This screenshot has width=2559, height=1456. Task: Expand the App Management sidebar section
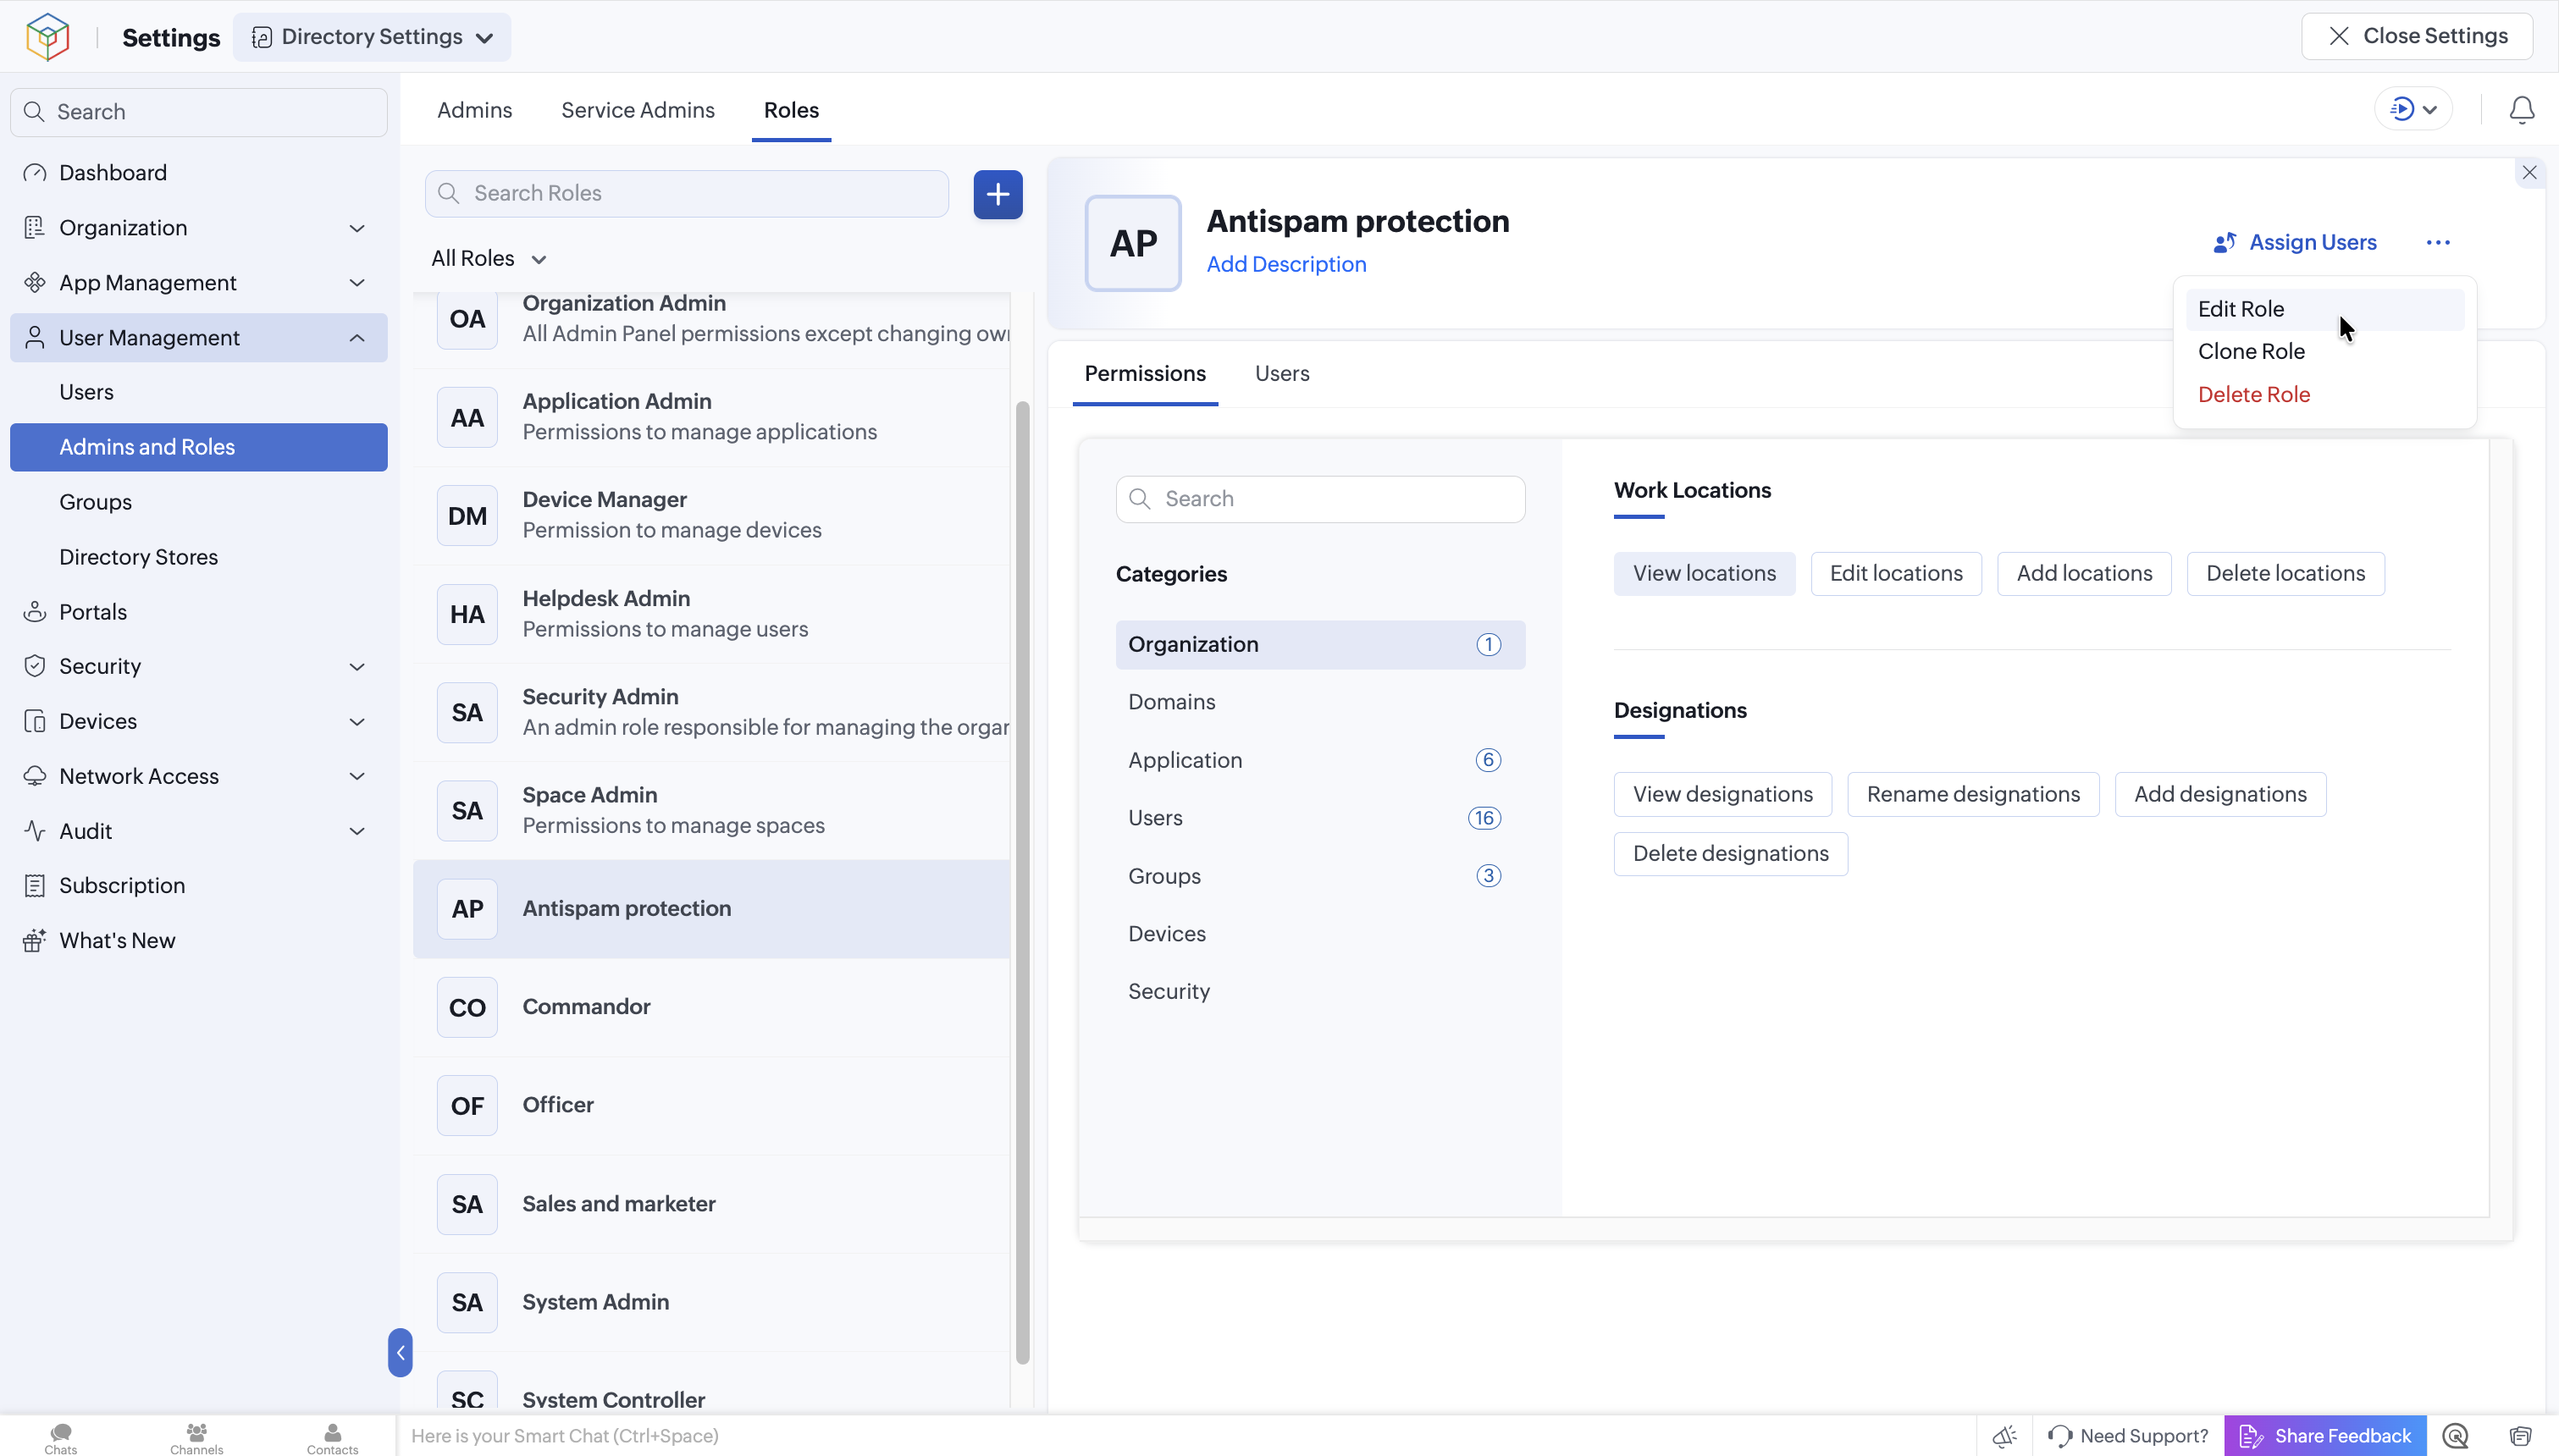[x=198, y=283]
